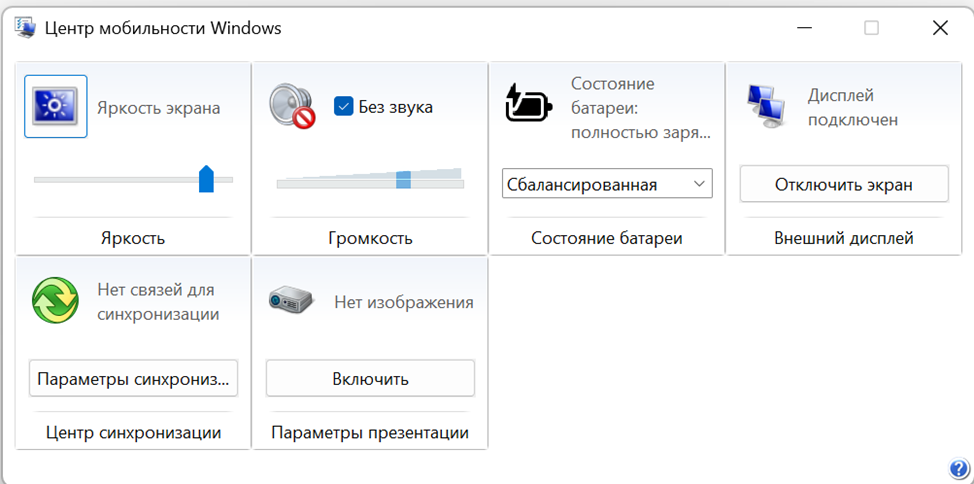Minimize the Mobility Center window
Screen dimensions: 974x484
(805, 28)
